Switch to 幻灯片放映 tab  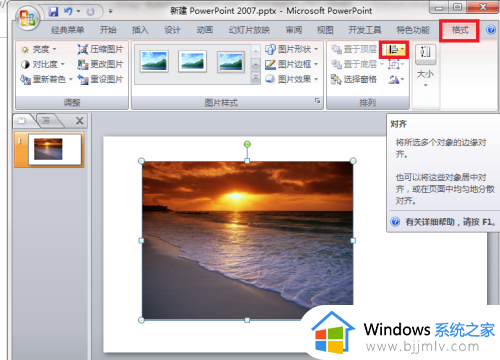[x=249, y=30]
